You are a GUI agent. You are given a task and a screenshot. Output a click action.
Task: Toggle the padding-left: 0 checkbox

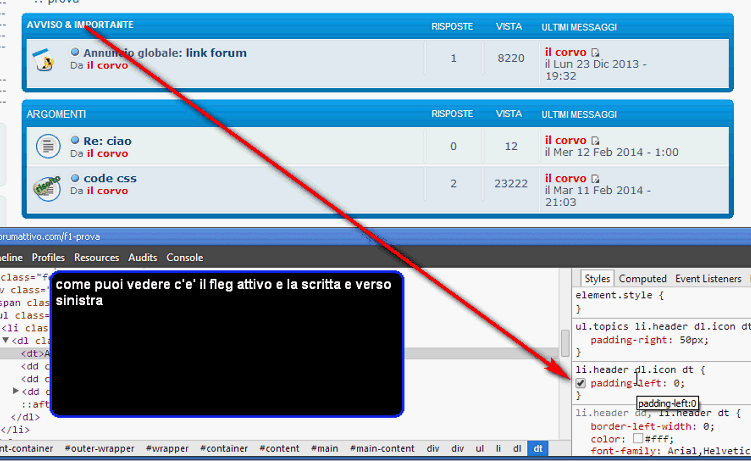[580, 383]
